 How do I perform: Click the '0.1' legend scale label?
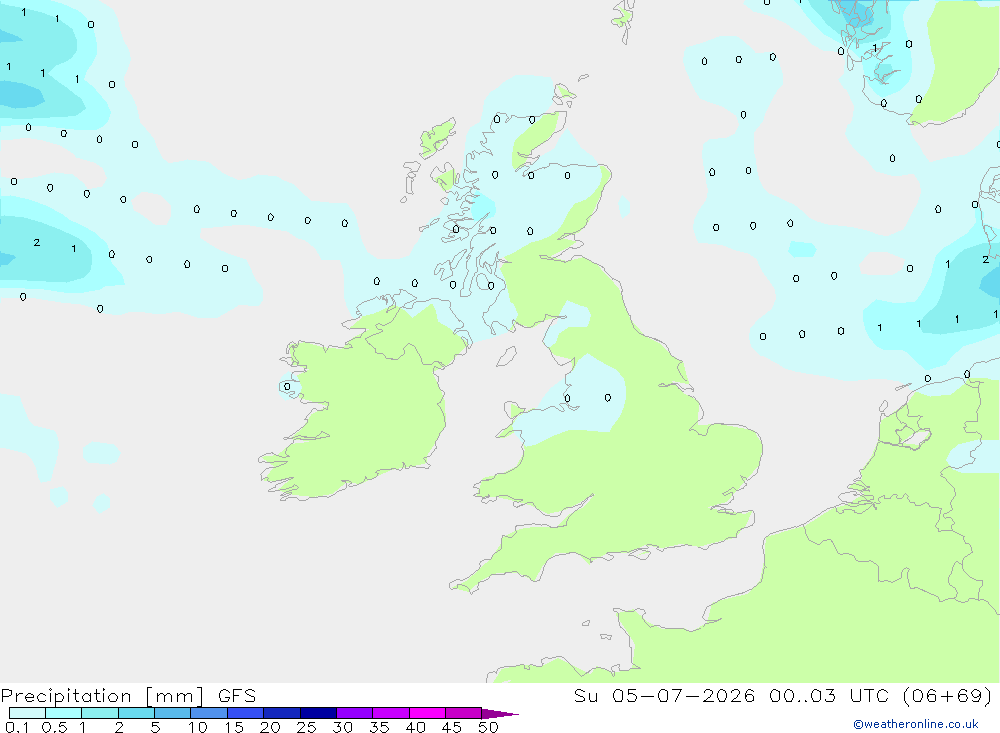coord(17,727)
